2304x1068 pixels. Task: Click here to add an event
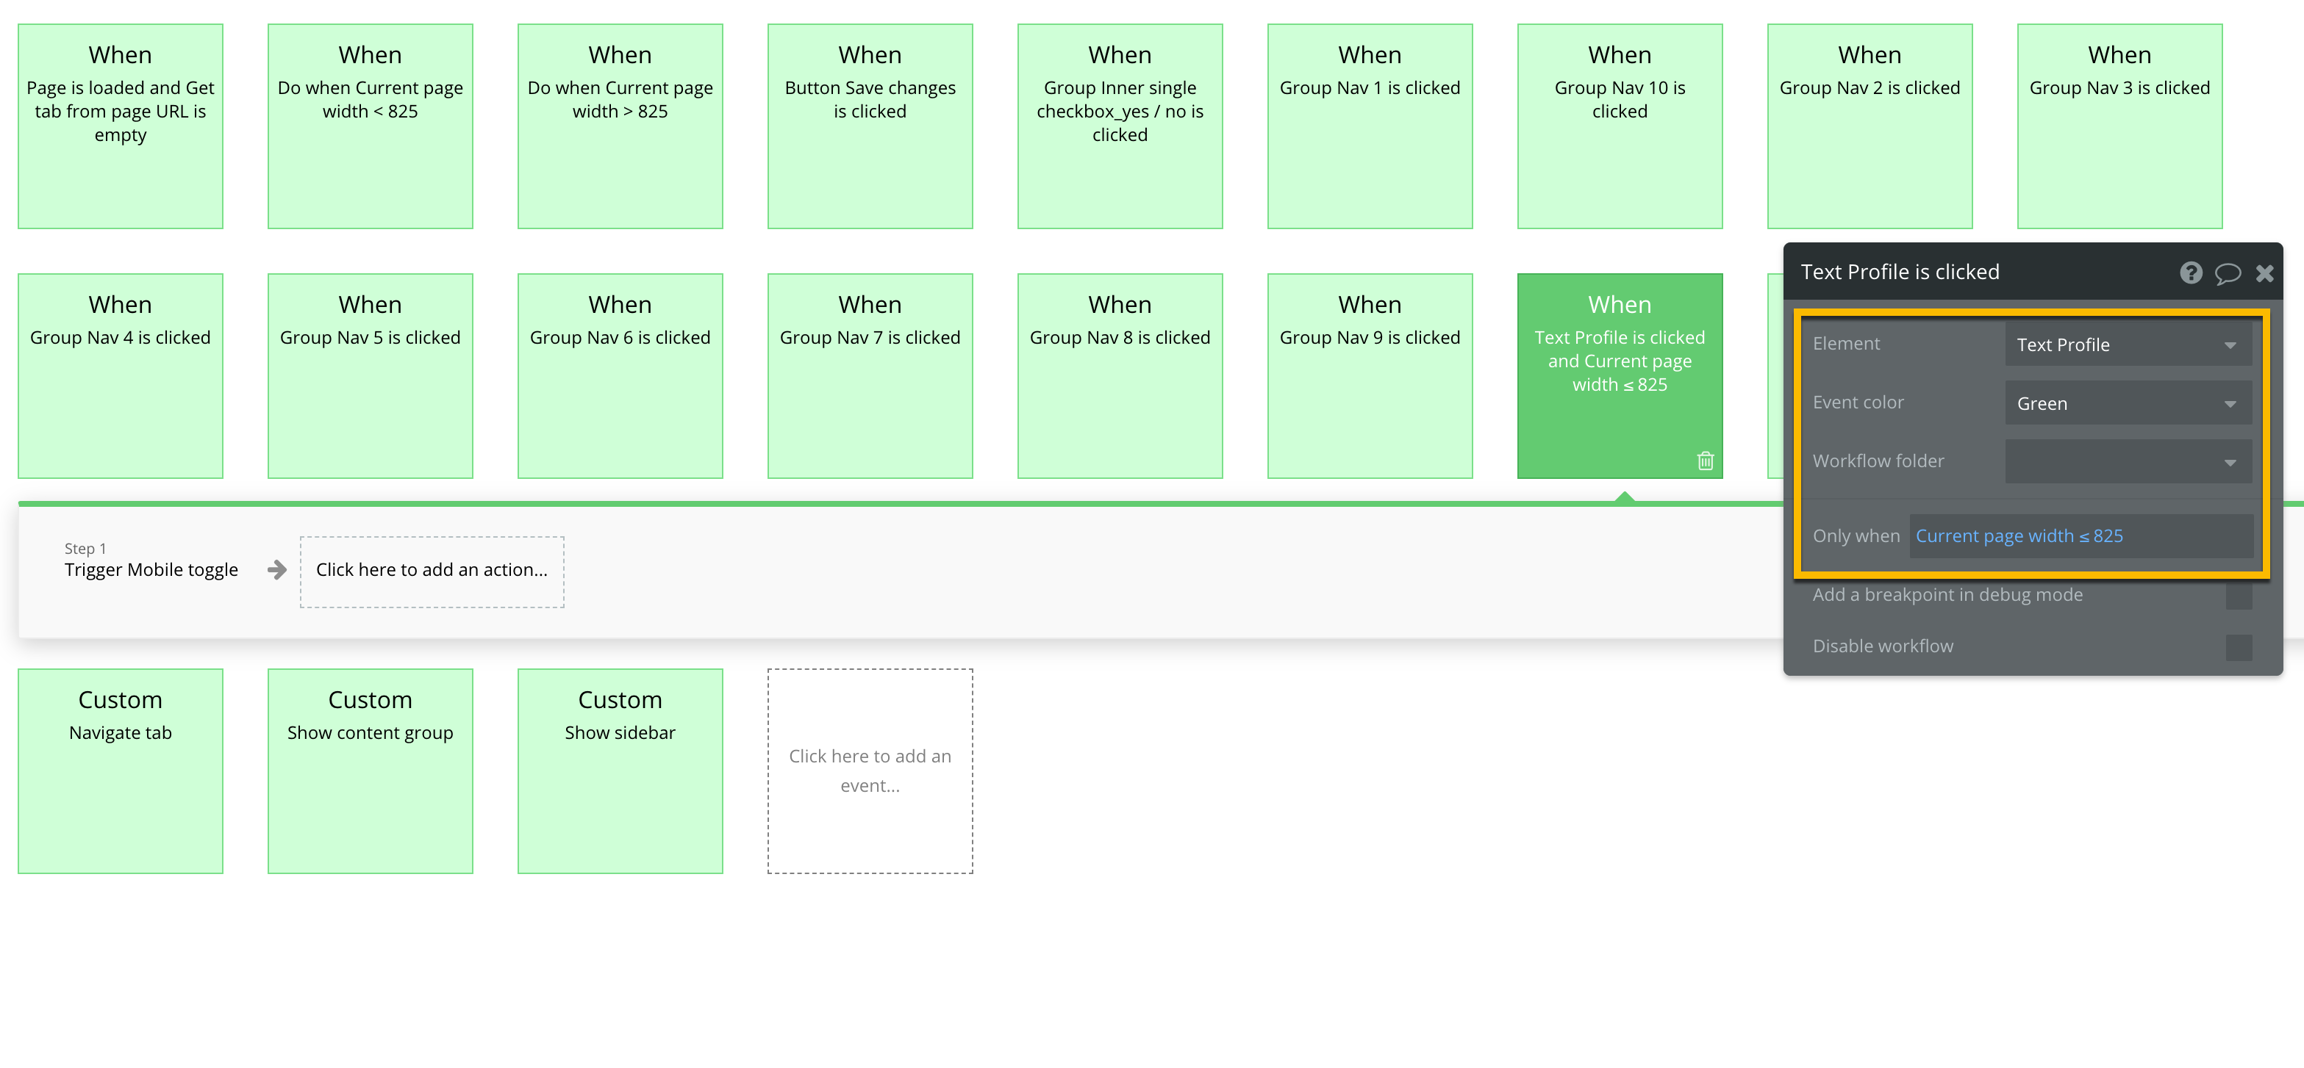pyautogui.click(x=870, y=771)
